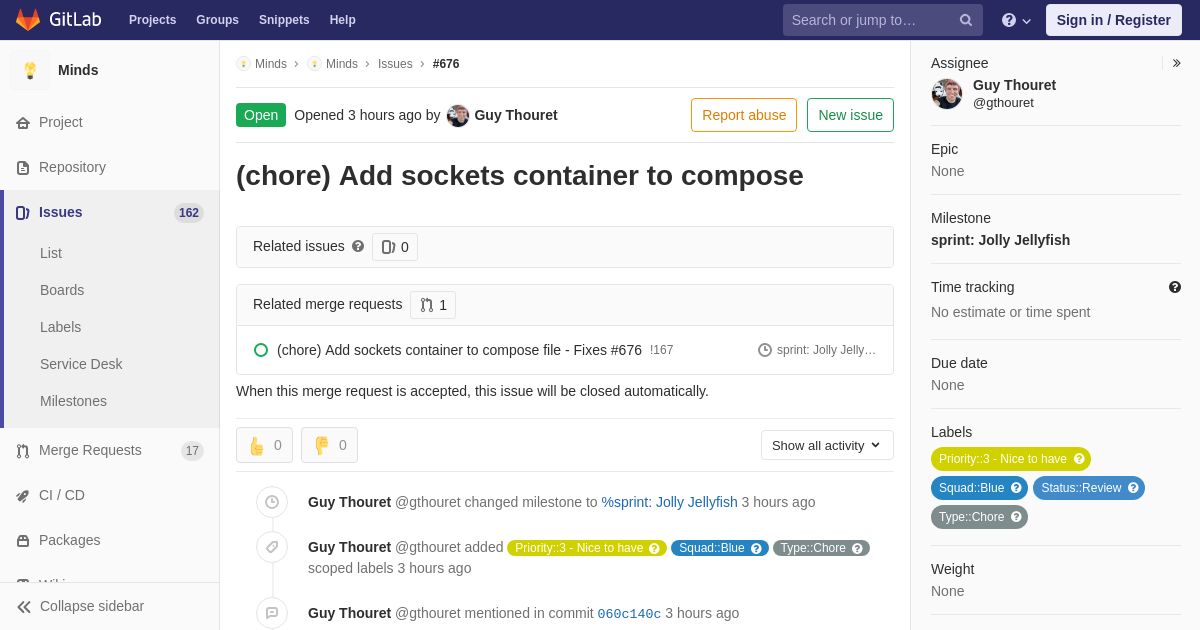Click sprint: Jolly Jellyfish in Milestone sidebar
The width and height of the screenshot is (1200, 630).
point(1000,240)
